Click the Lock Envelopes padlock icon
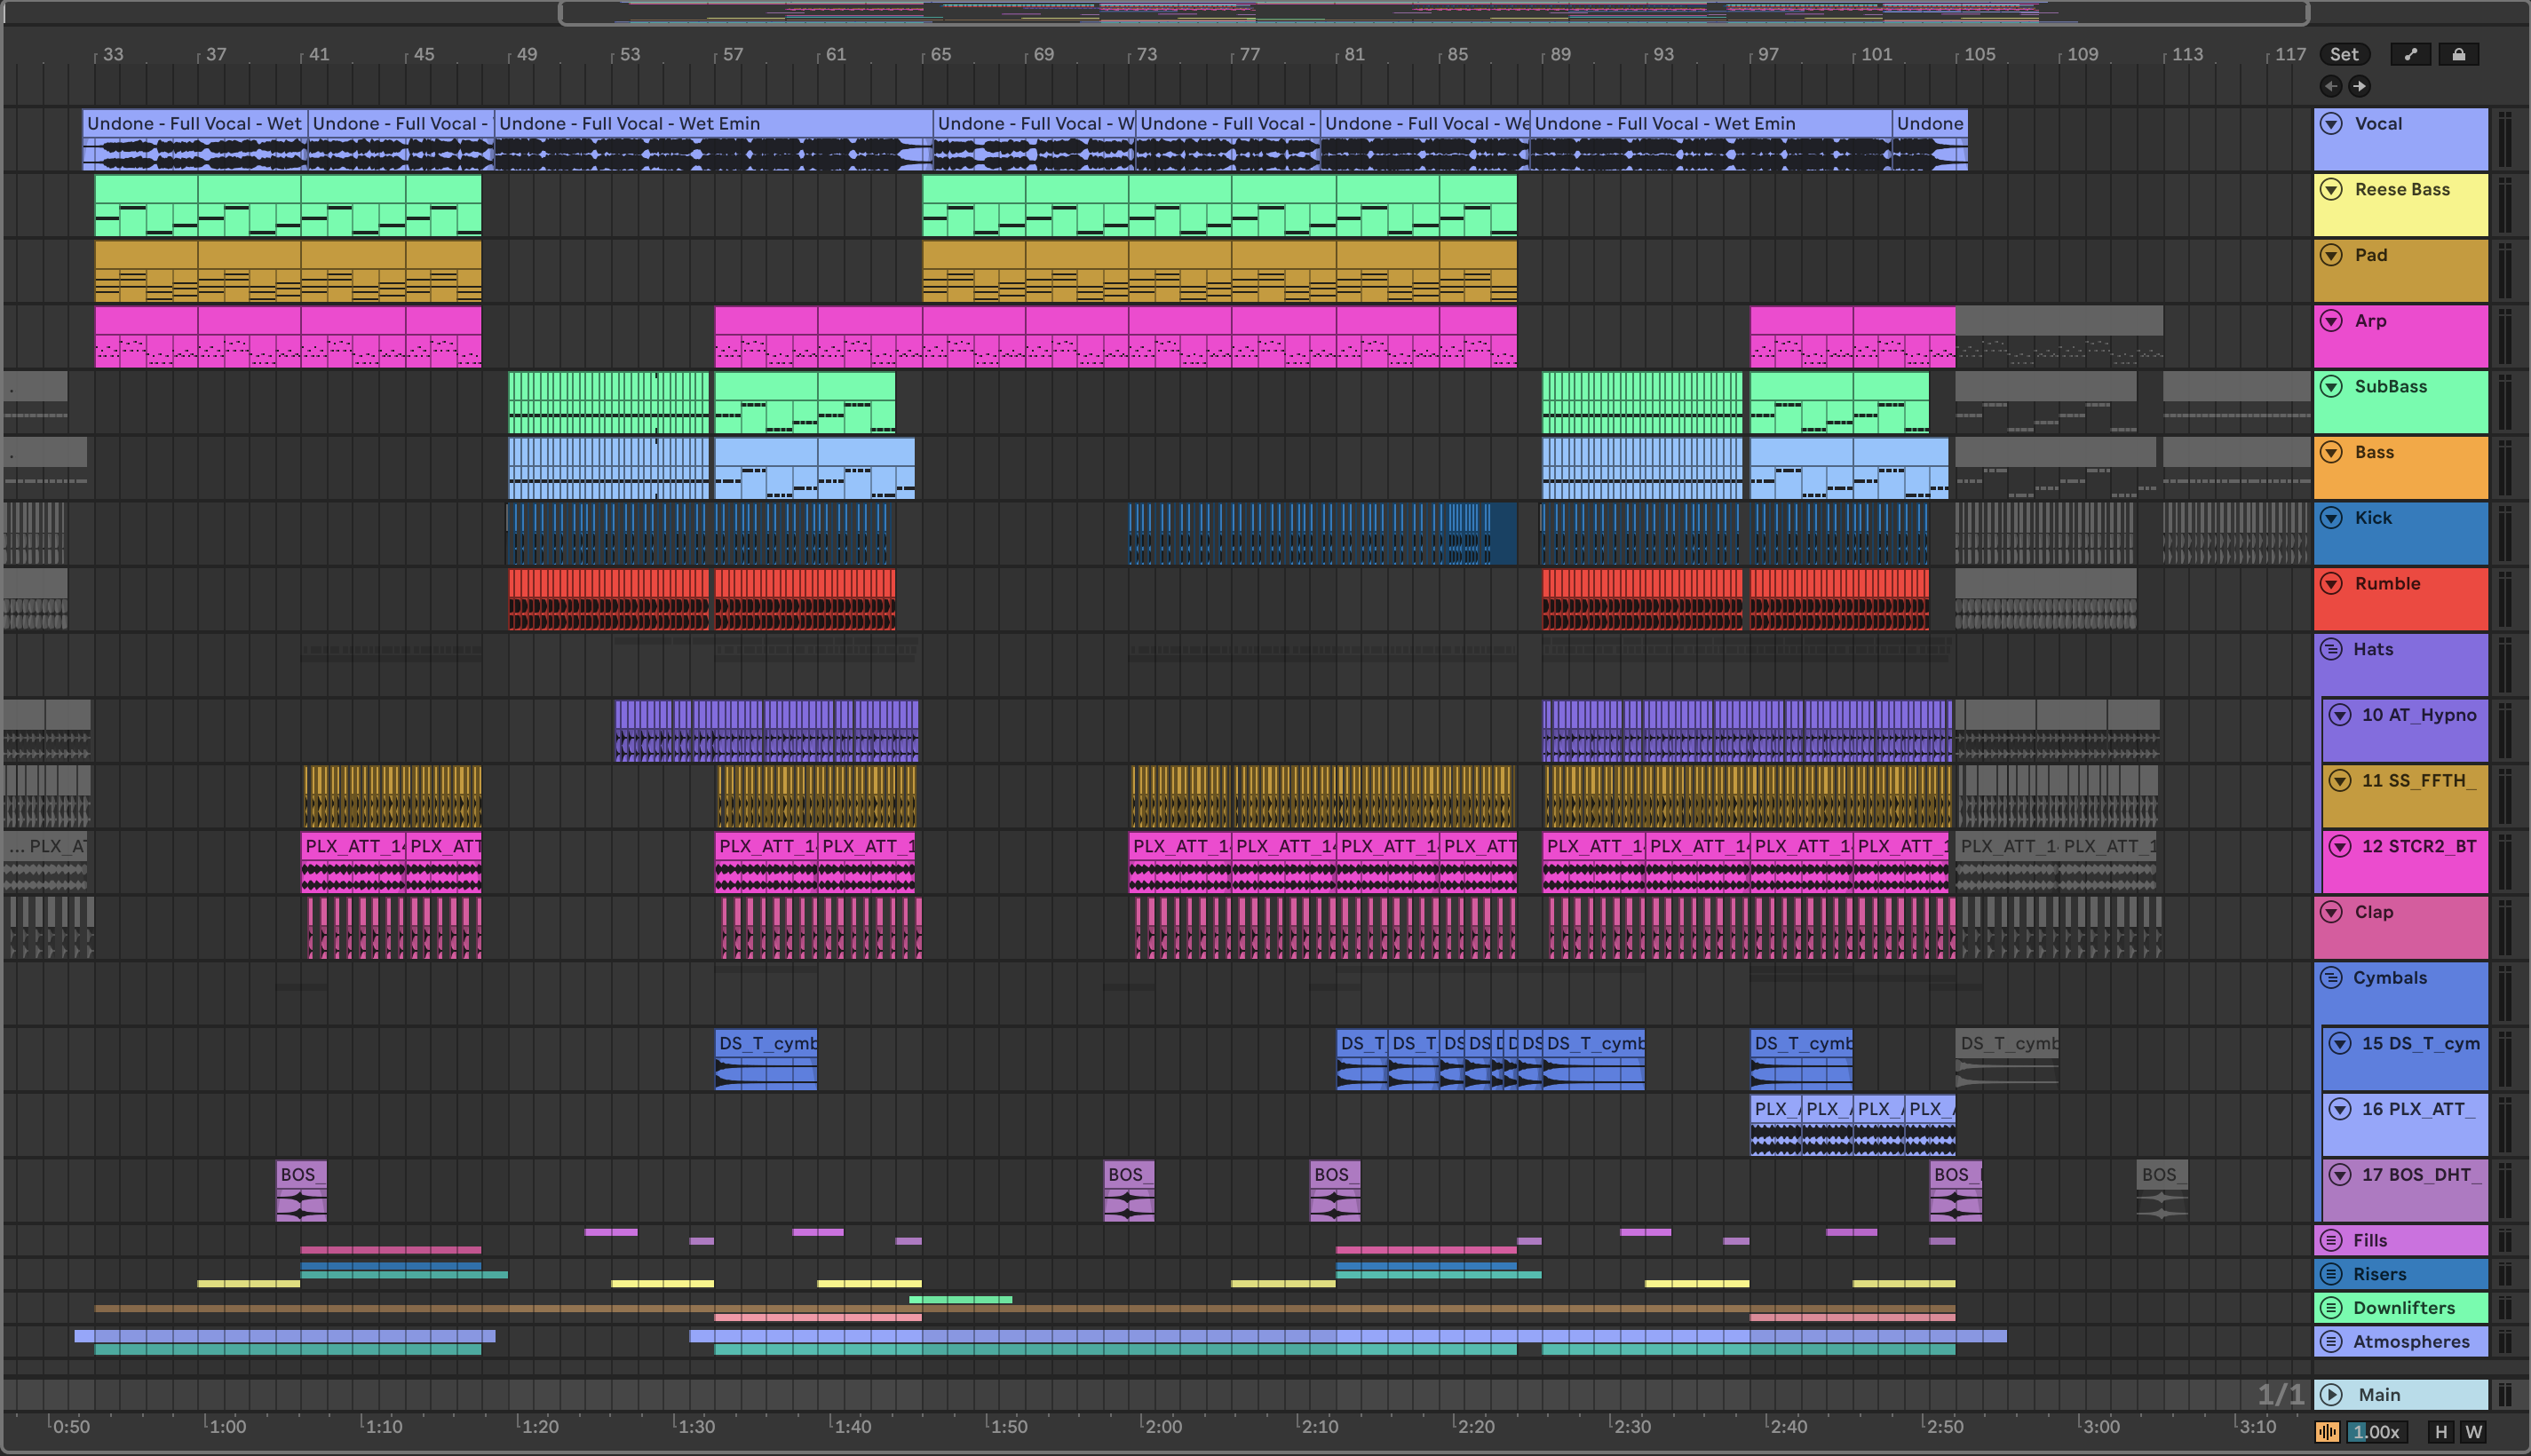This screenshot has width=2531, height=1456. pos(2458,54)
